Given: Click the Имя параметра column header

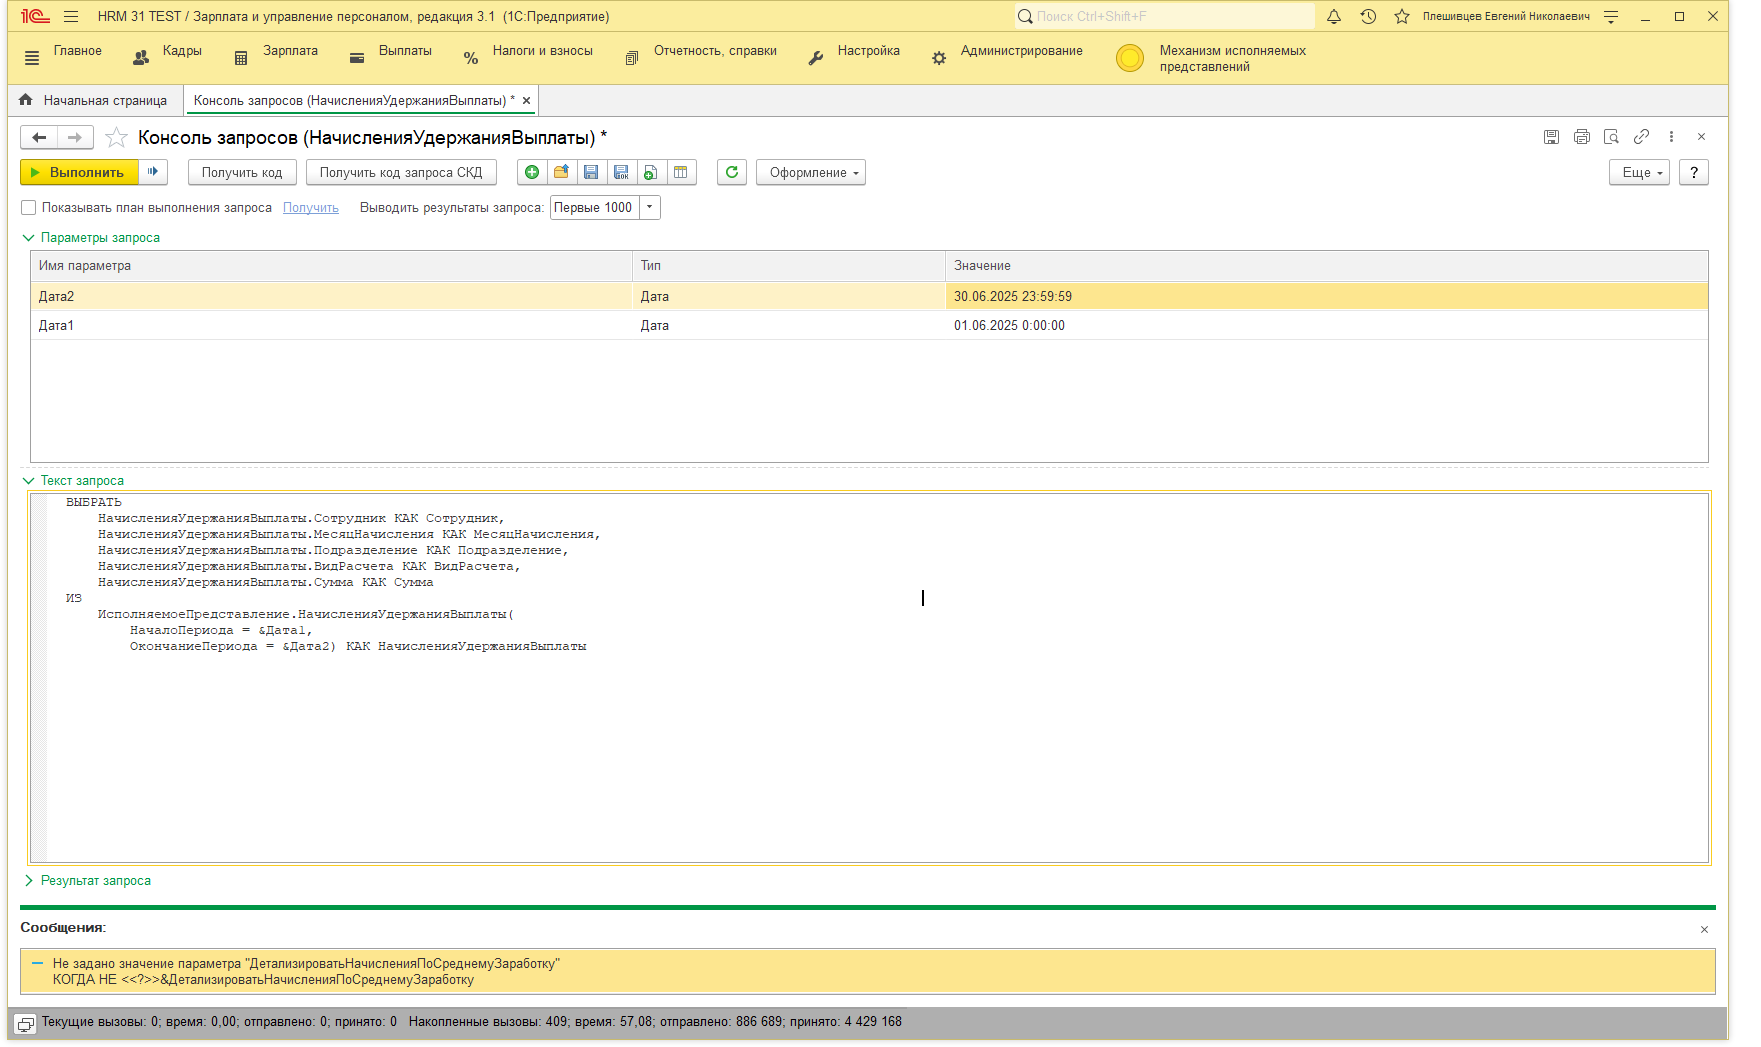Looking at the screenshot, I should (331, 266).
